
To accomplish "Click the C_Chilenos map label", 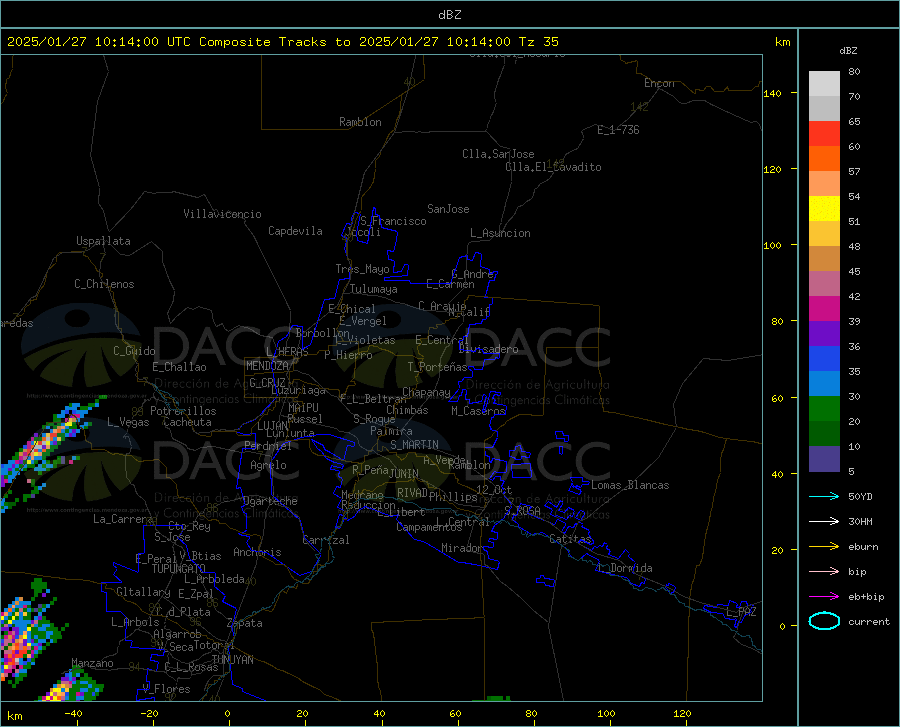I will coord(104,284).
